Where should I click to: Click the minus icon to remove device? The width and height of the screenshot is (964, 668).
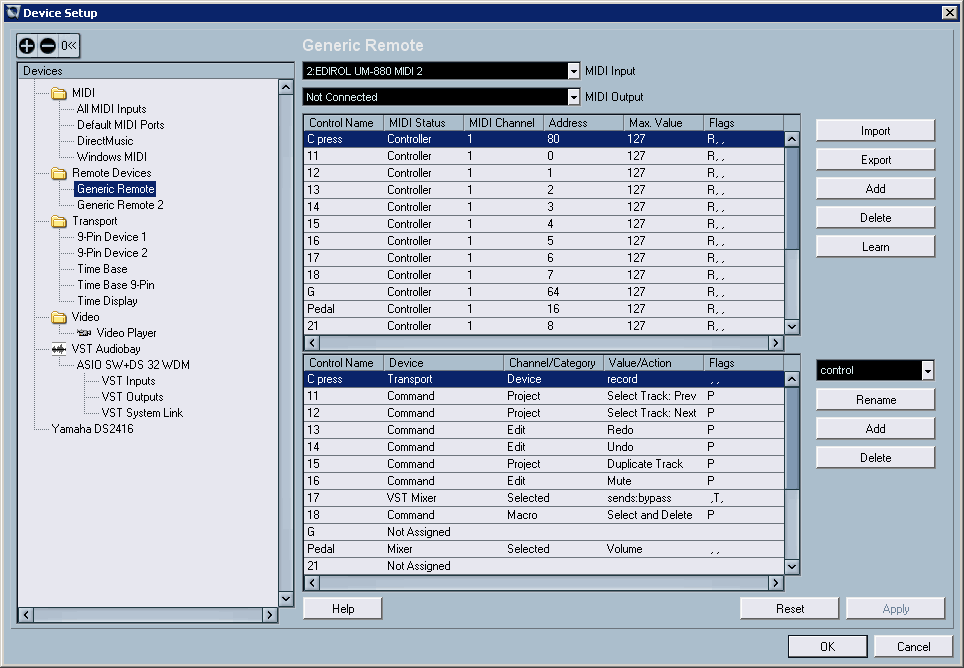point(47,45)
